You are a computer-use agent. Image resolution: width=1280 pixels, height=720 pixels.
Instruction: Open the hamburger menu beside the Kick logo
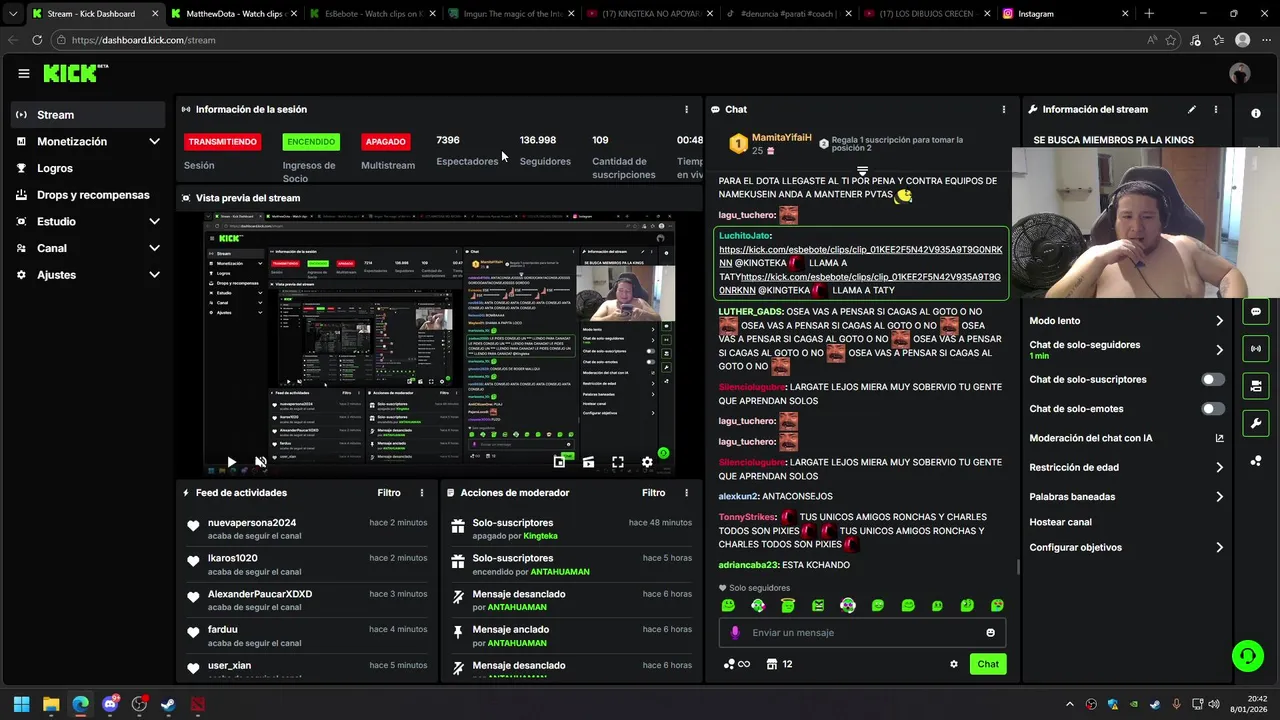click(x=23, y=73)
